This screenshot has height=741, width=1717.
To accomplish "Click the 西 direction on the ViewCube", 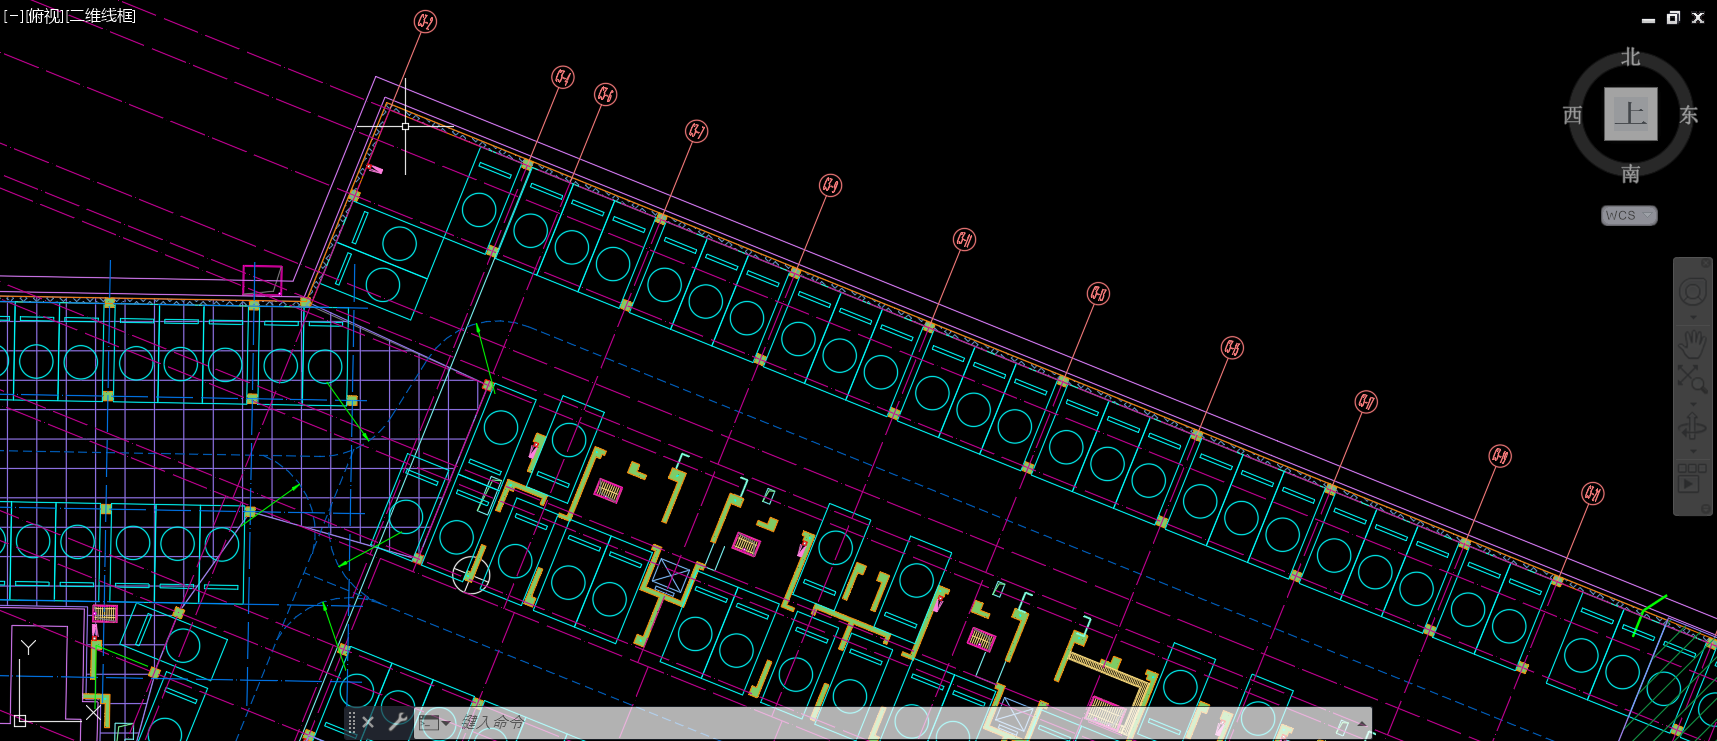I will pyautogui.click(x=1572, y=115).
